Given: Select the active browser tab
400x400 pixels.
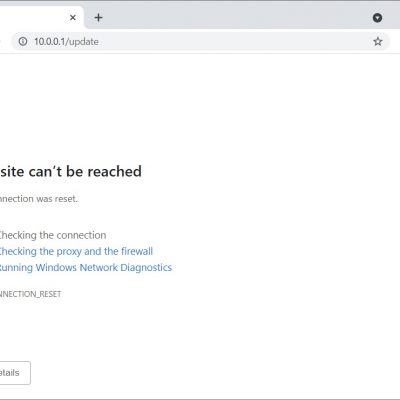Looking at the screenshot, I should click(33, 18).
